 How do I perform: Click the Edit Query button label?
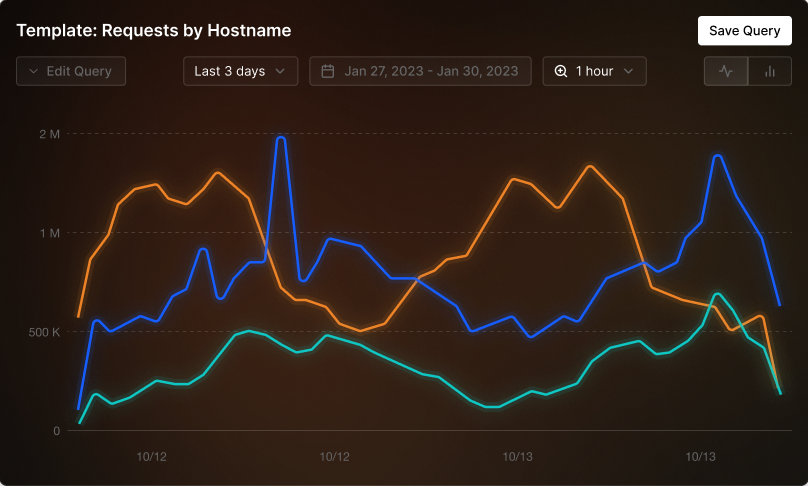click(79, 71)
